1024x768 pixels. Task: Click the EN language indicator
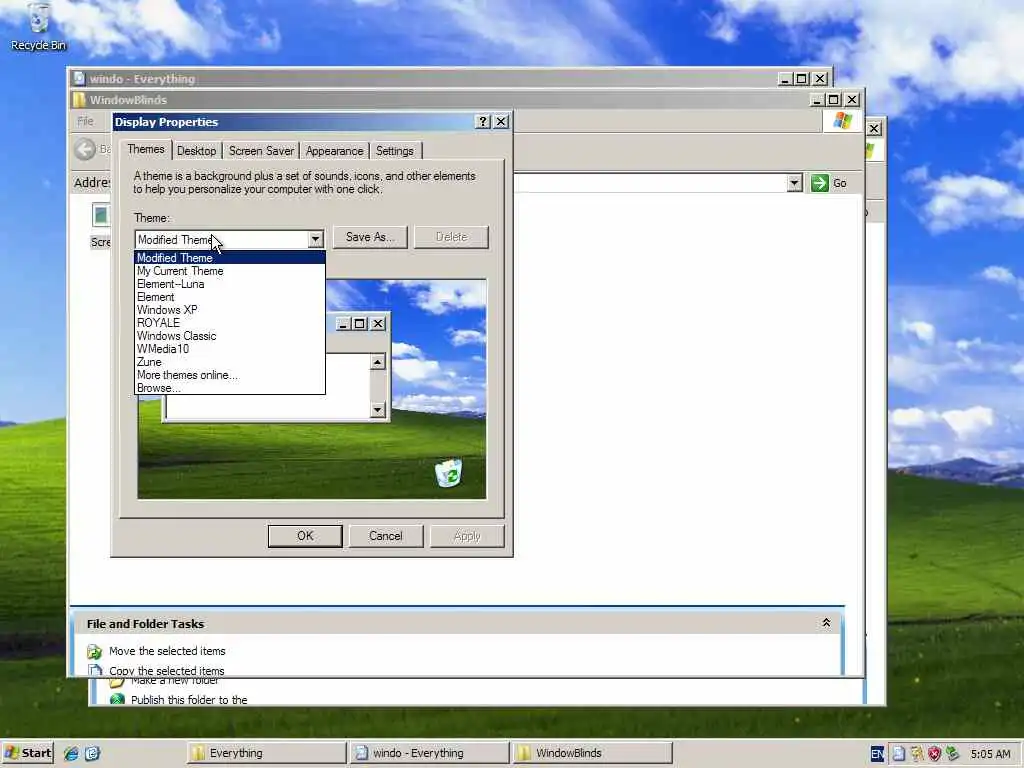877,754
